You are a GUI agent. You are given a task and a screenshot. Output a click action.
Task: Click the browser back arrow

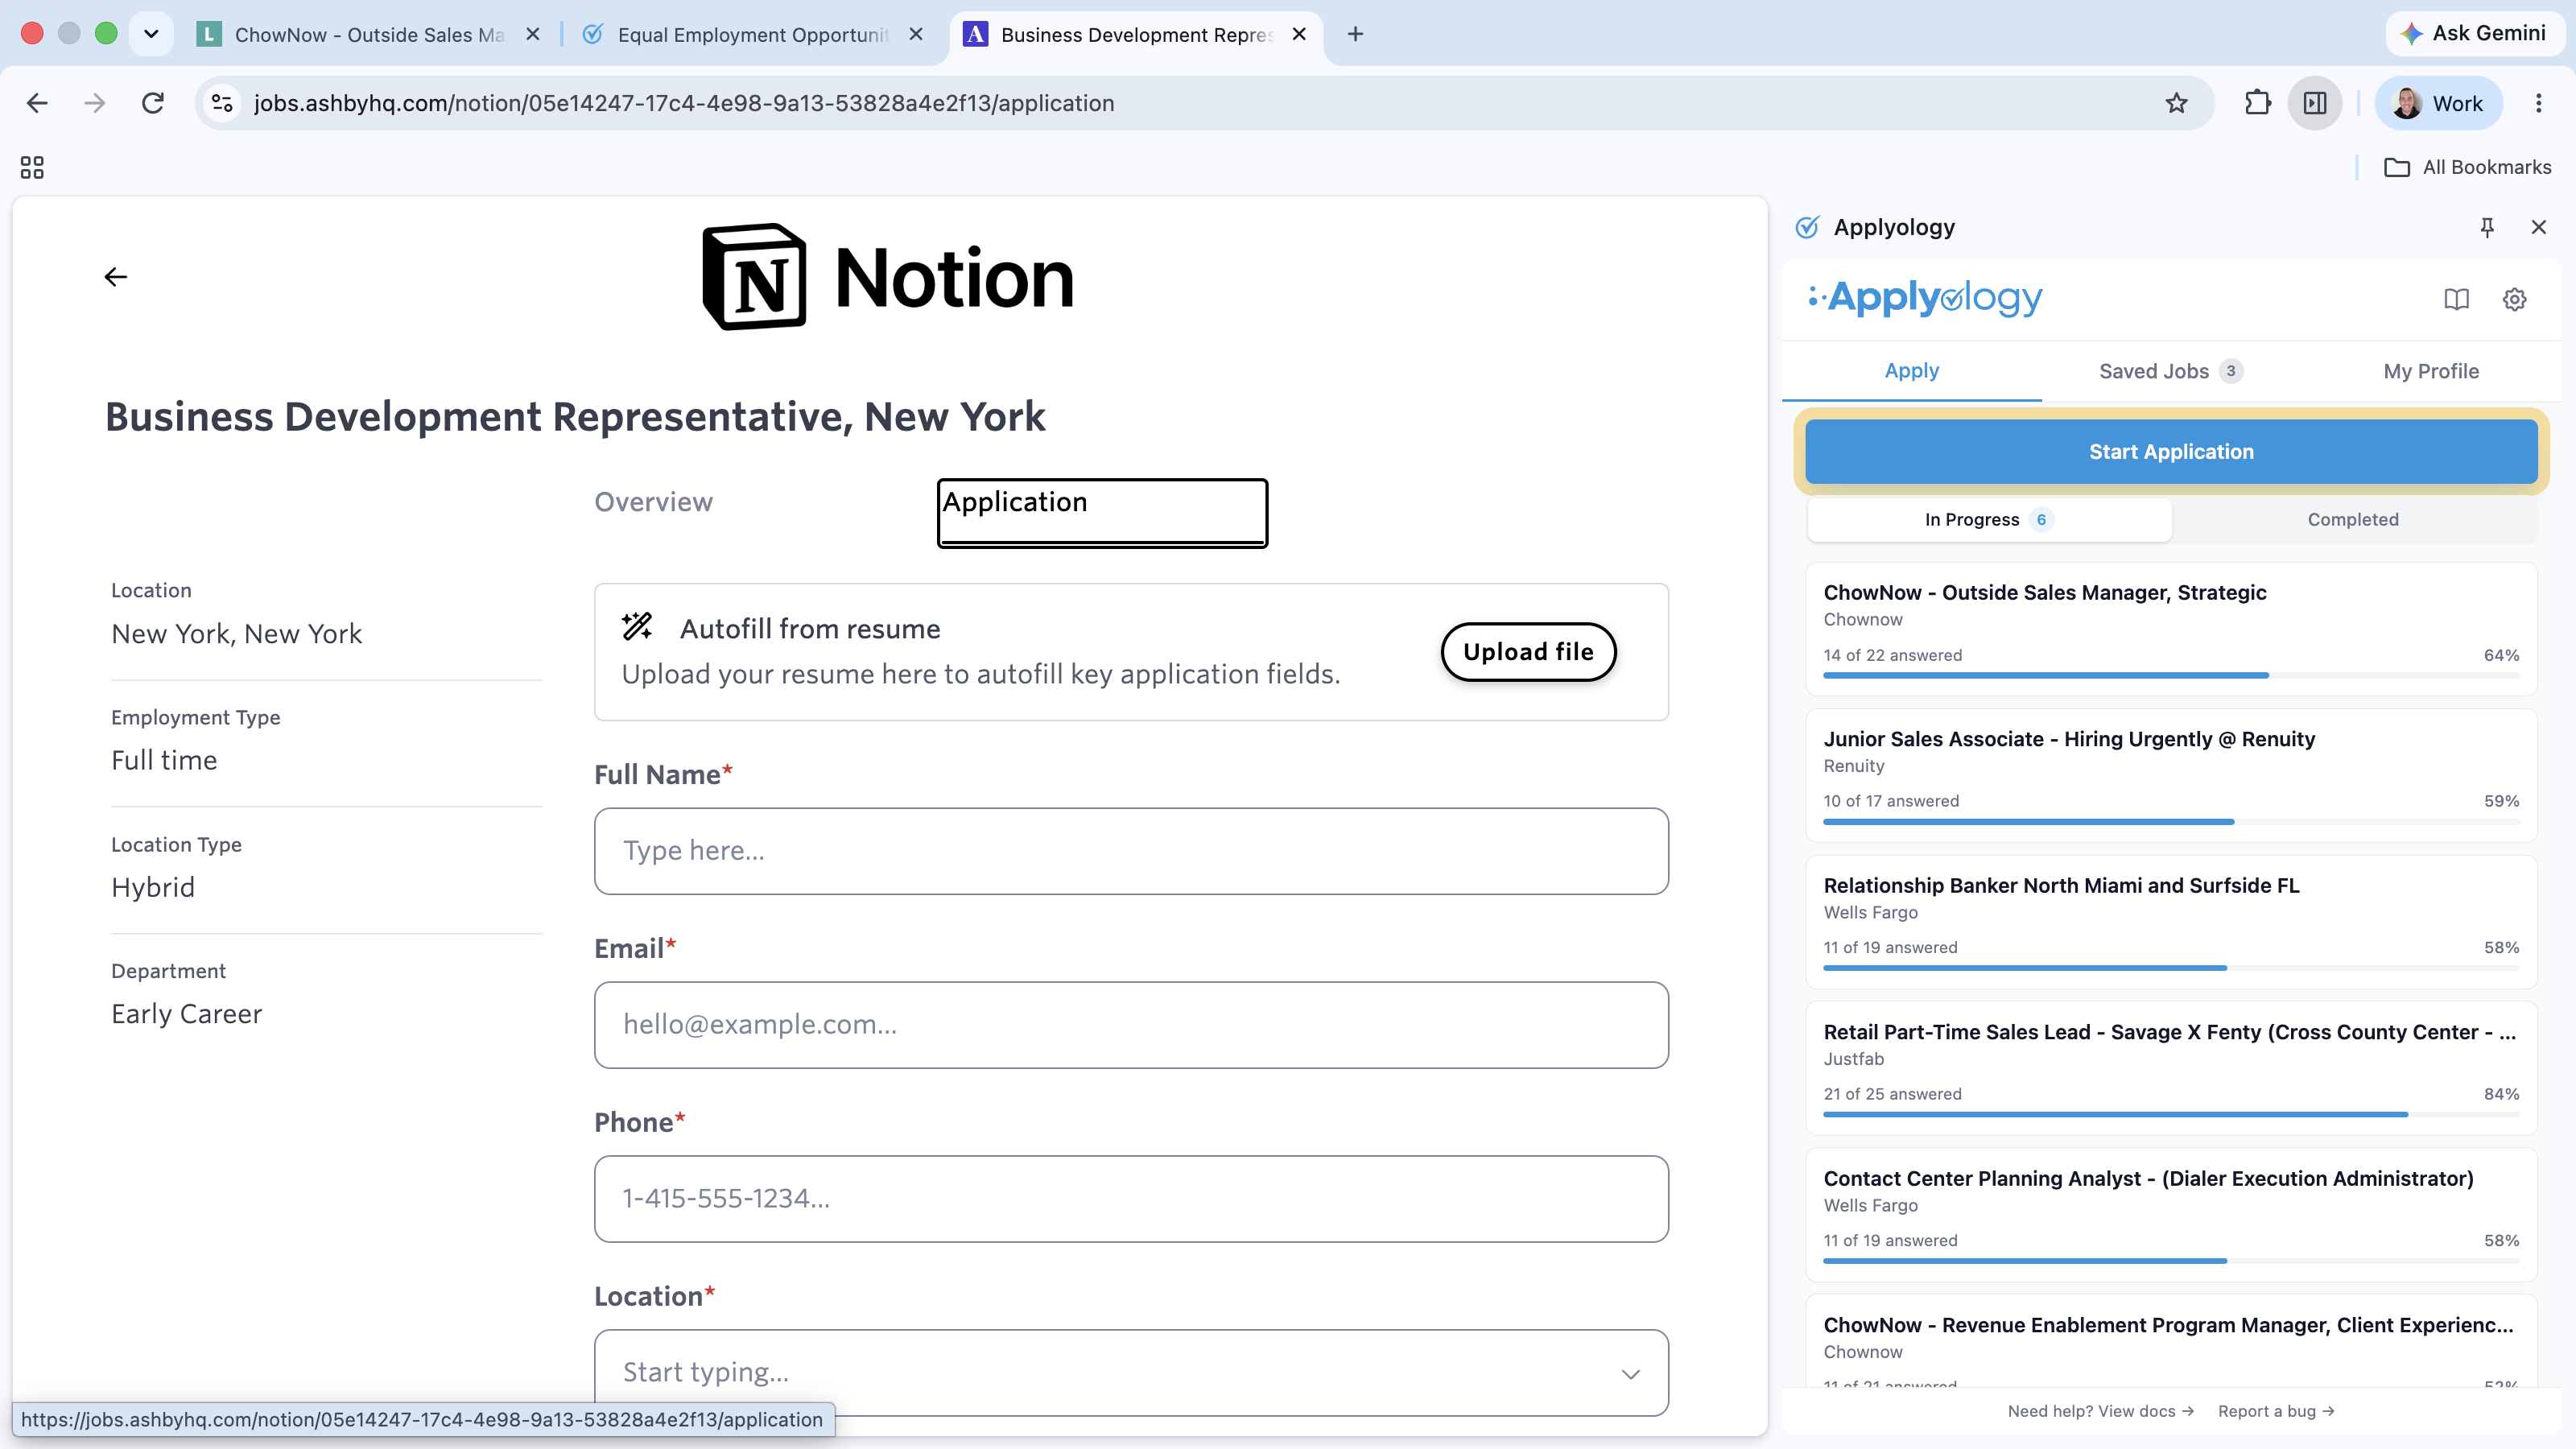tap(37, 103)
